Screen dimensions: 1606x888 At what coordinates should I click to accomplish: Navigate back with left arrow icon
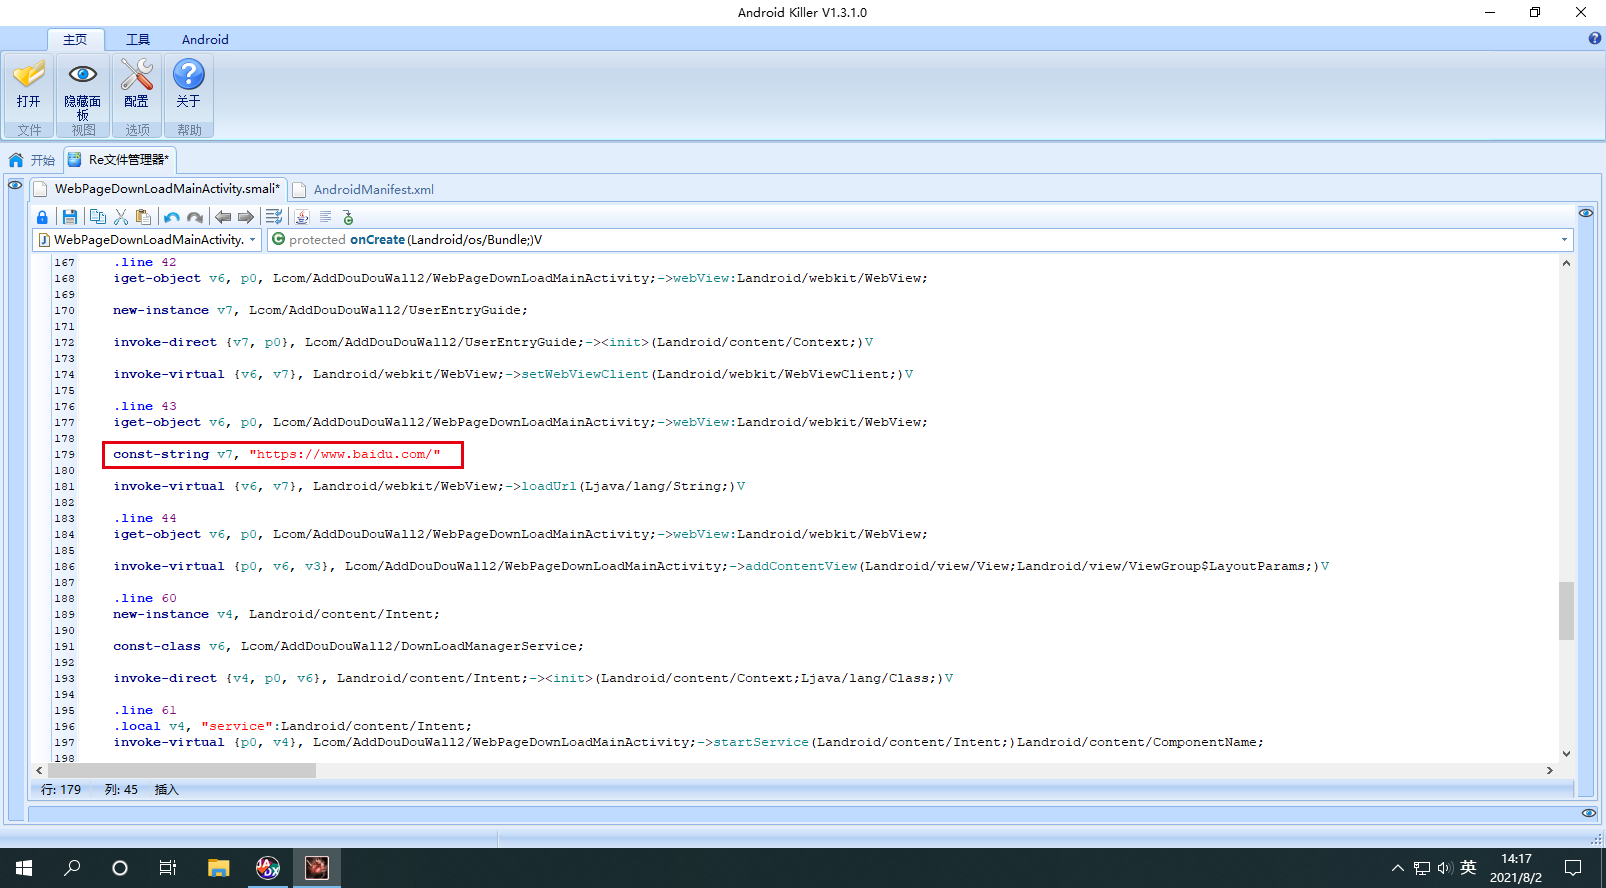[223, 217]
